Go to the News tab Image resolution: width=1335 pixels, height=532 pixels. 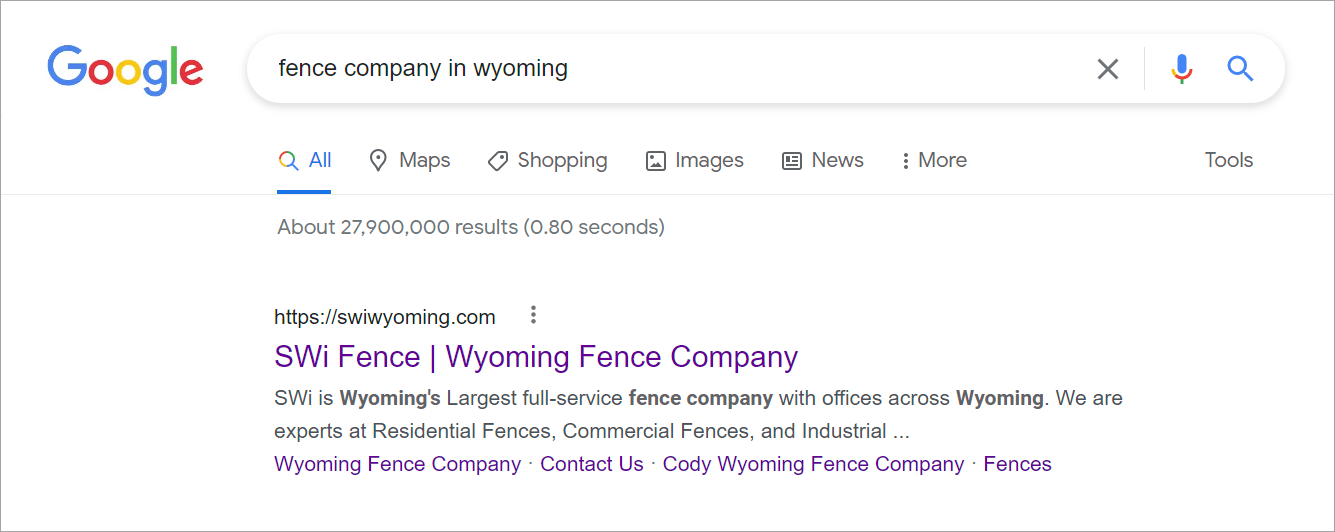pos(823,160)
